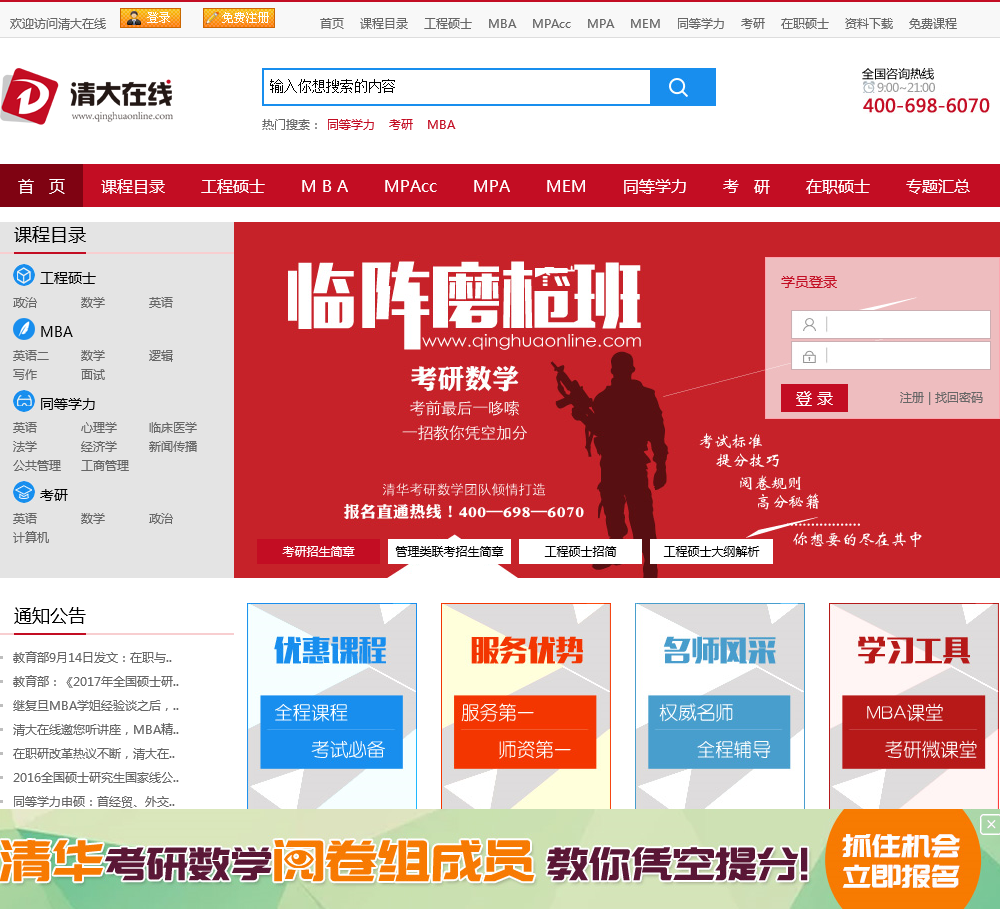This screenshot has width=1000, height=909.
Task: Click the MBA feather icon in sidebar
Action: point(24,329)
